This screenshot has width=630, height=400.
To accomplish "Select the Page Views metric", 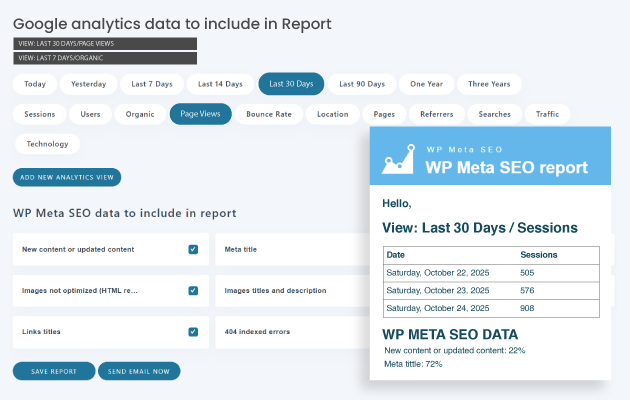I will (x=200, y=114).
